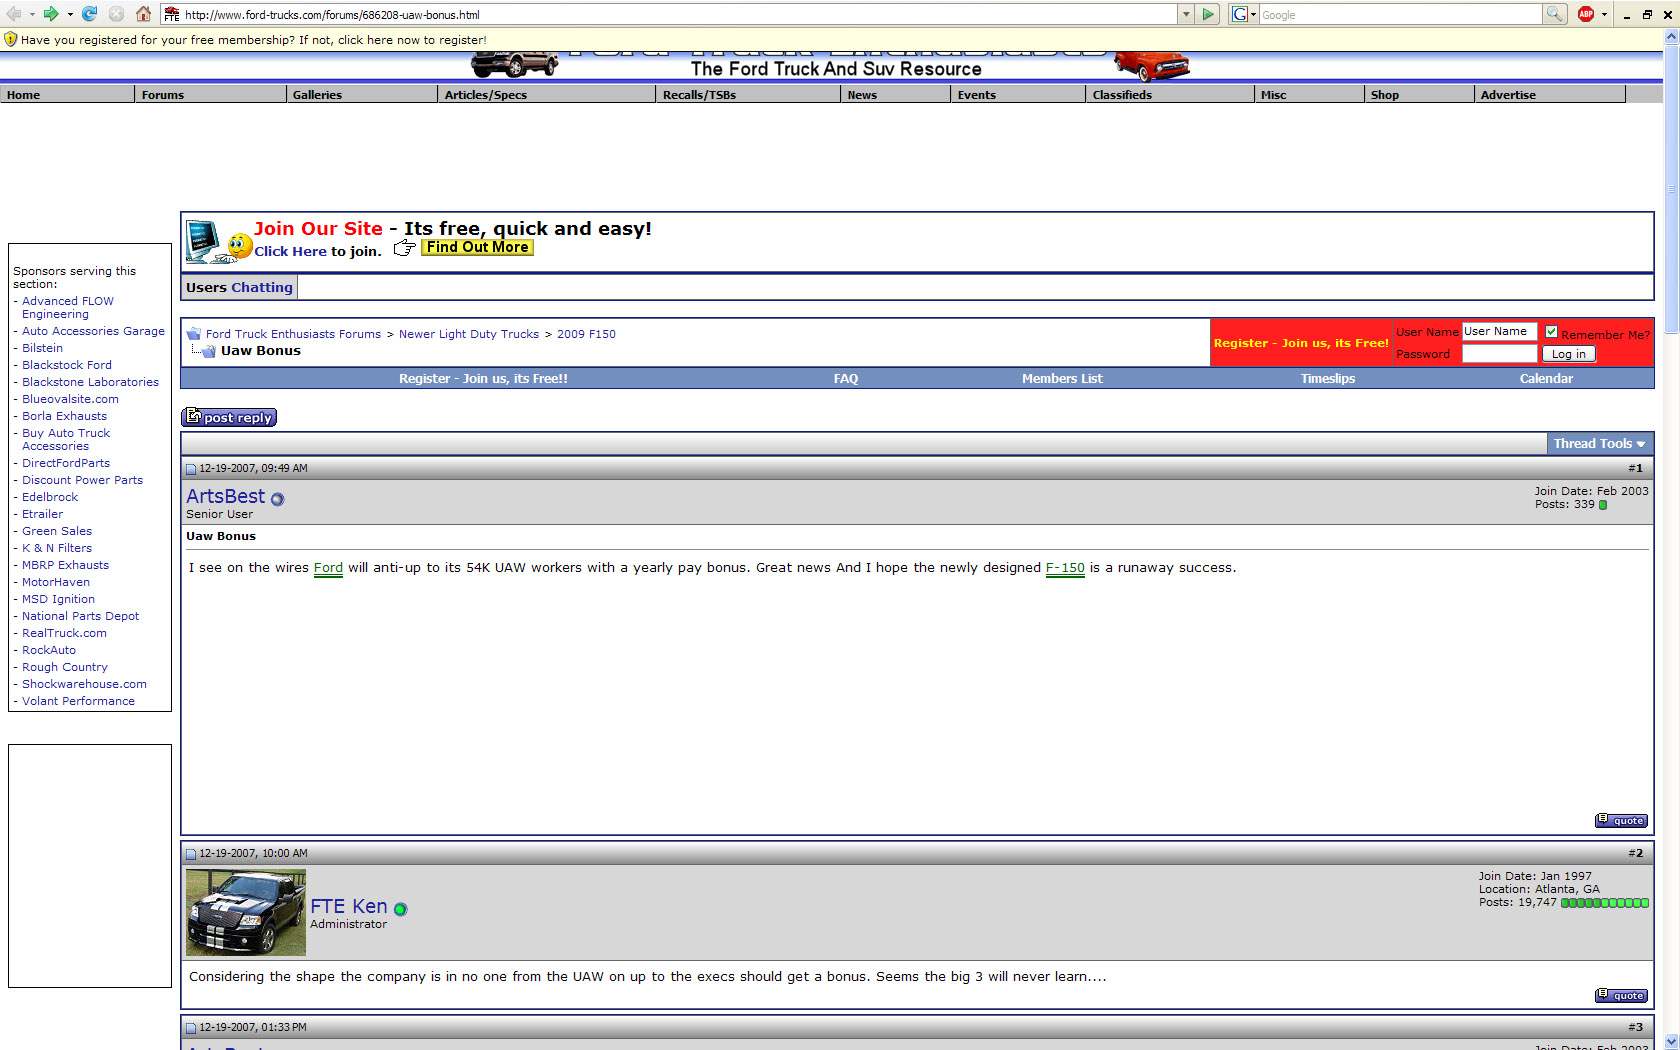Click FTE Ken's truck avatar thumbnail
This screenshot has height=1050, width=1680.
click(246, 912)
